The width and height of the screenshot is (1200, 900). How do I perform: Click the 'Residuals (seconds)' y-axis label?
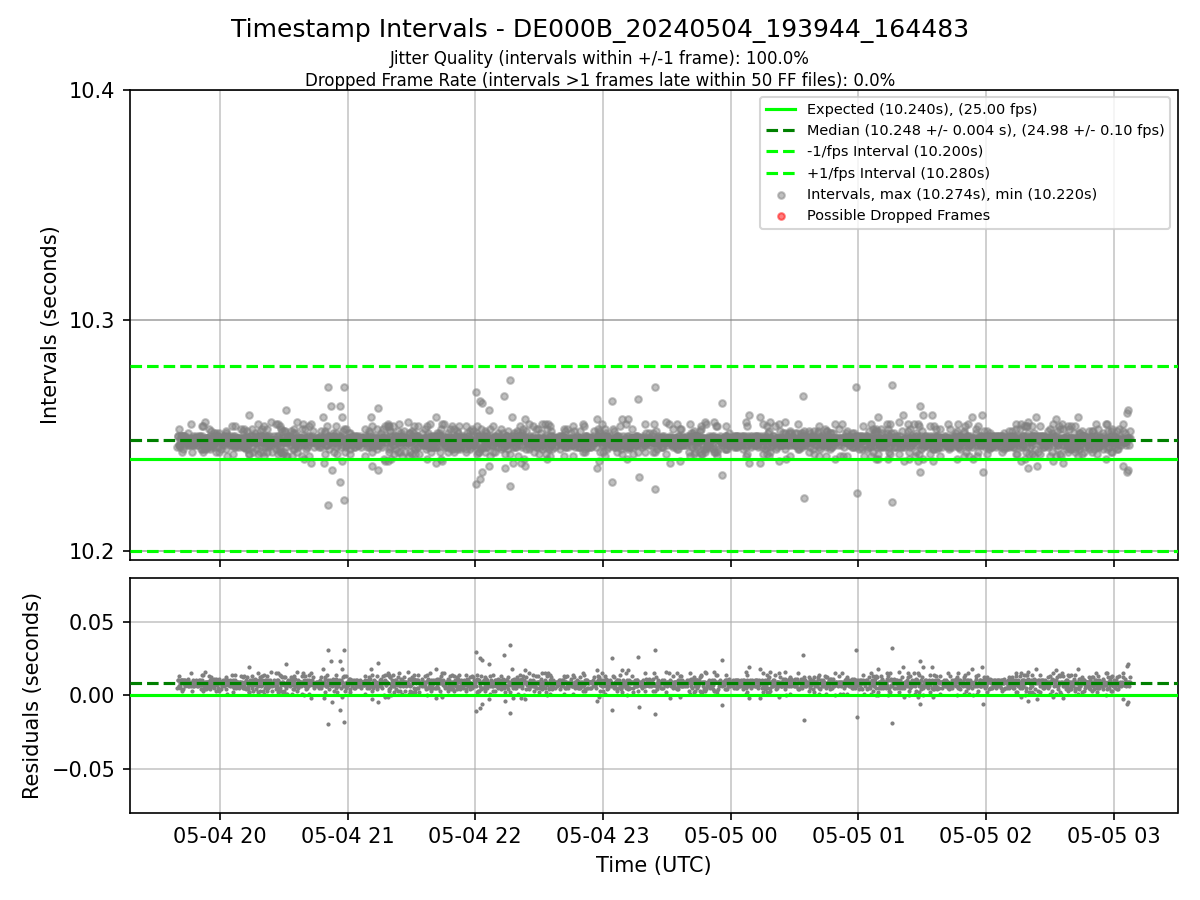click(x=32, y=696)
